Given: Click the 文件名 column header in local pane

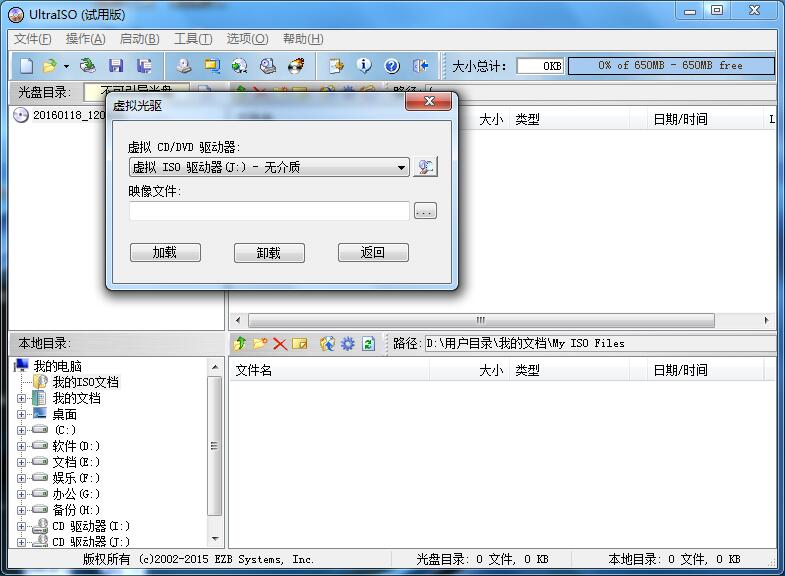Looking at the screenshot, I should tap(329, 371).
